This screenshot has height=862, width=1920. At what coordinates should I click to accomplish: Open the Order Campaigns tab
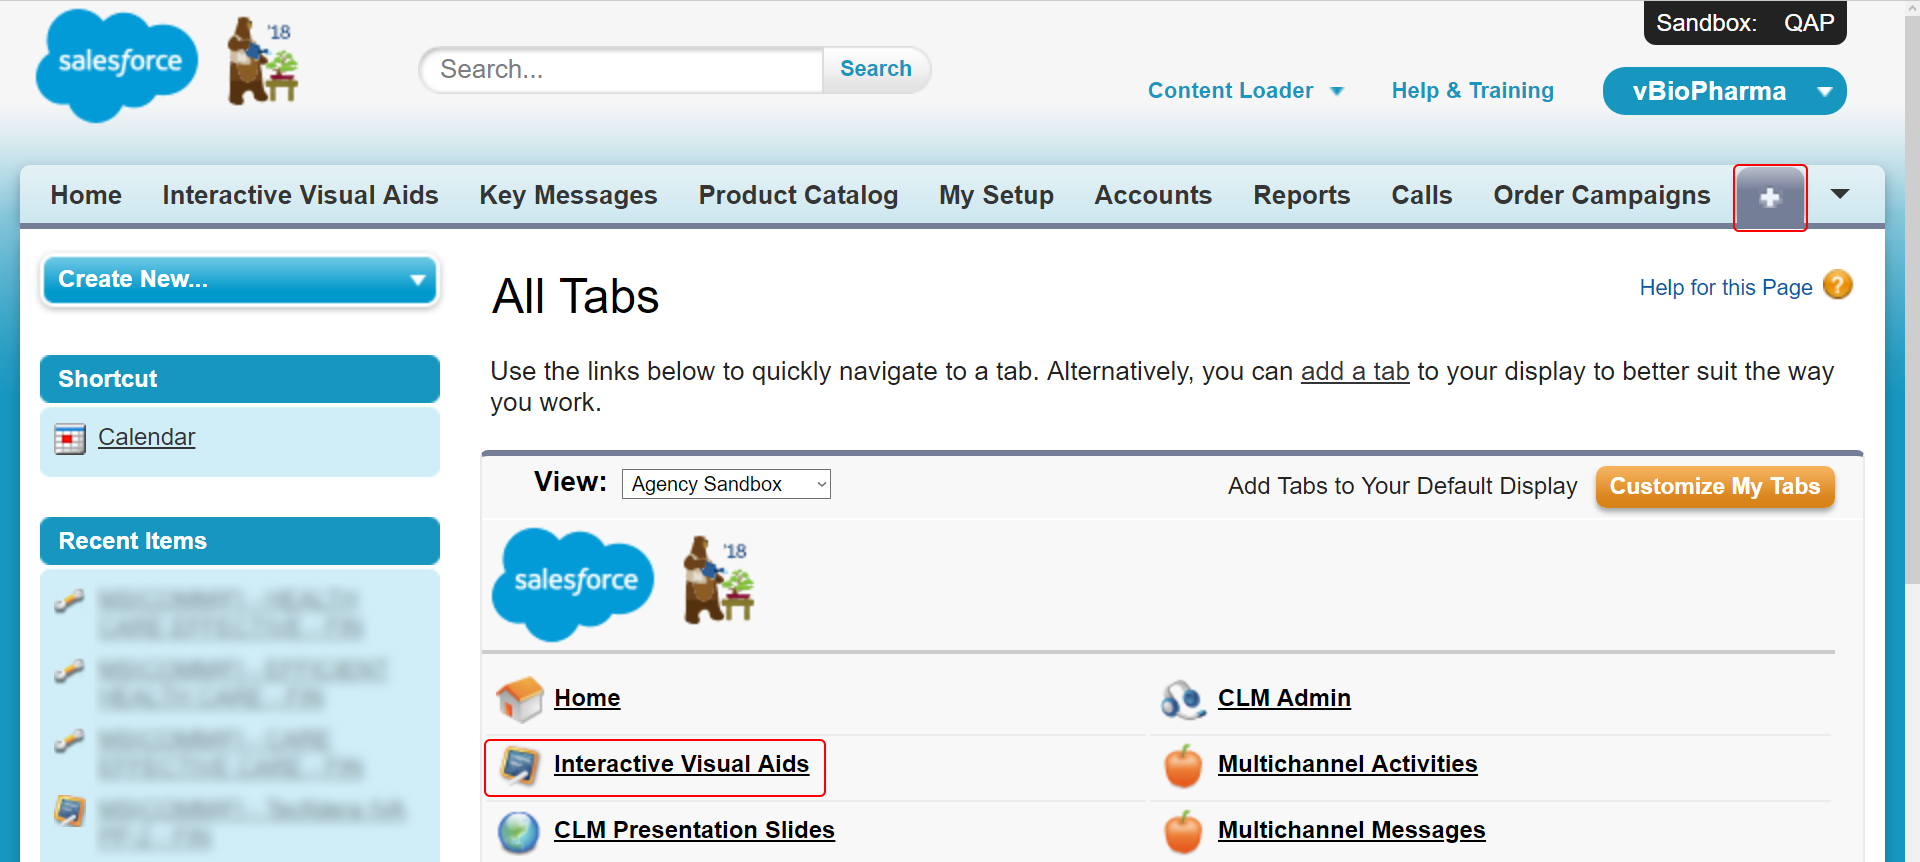click(x=1601, y=195)
